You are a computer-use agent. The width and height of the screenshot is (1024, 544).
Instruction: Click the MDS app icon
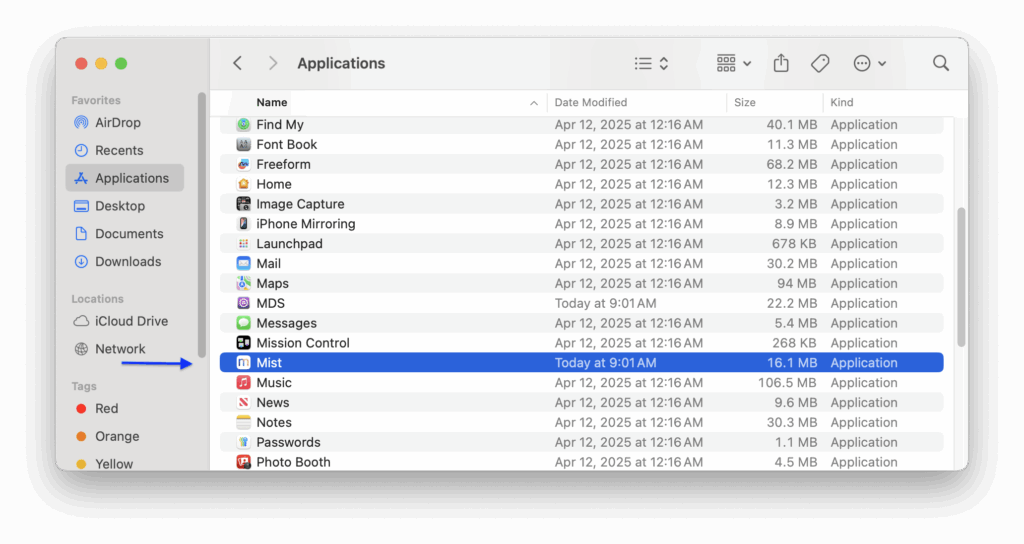tap(244, 303)
